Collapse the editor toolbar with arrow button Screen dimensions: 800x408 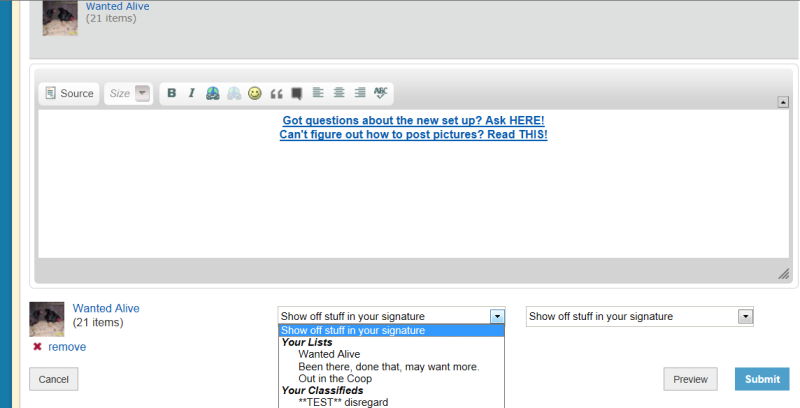pyautogui.click(x=783, y=101)
